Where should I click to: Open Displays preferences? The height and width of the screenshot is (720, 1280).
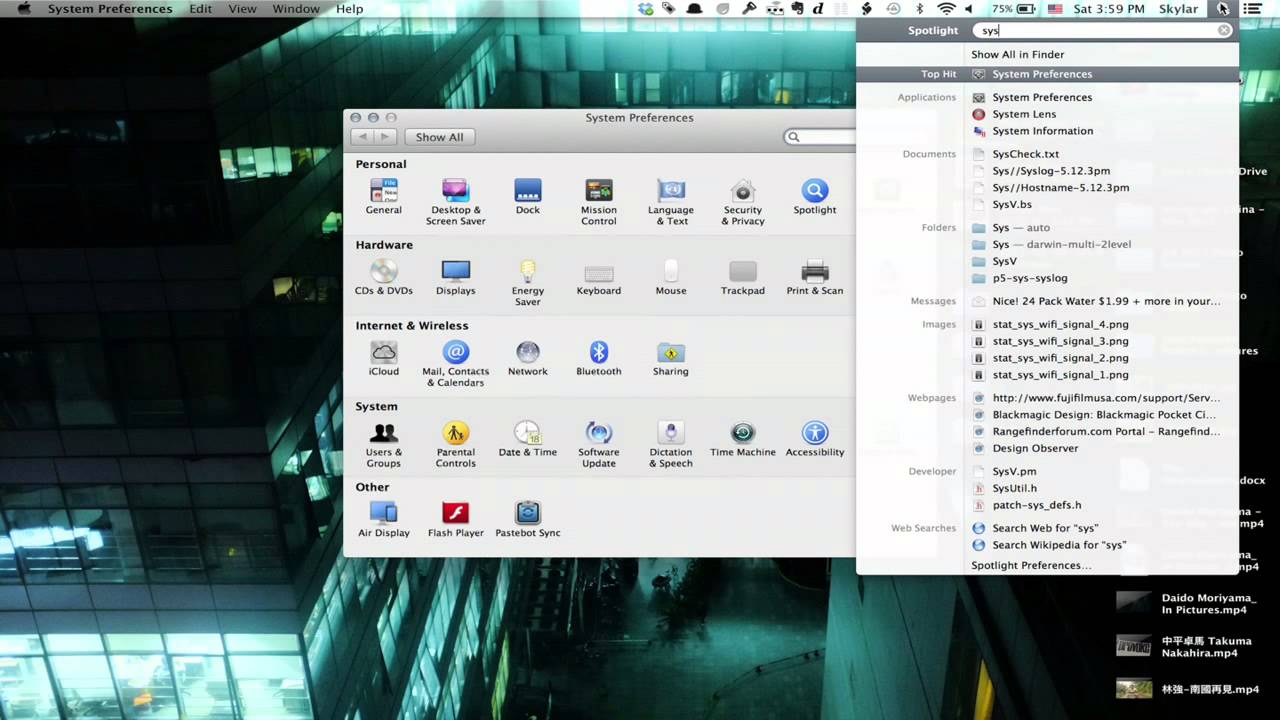[x=455, y=270]
